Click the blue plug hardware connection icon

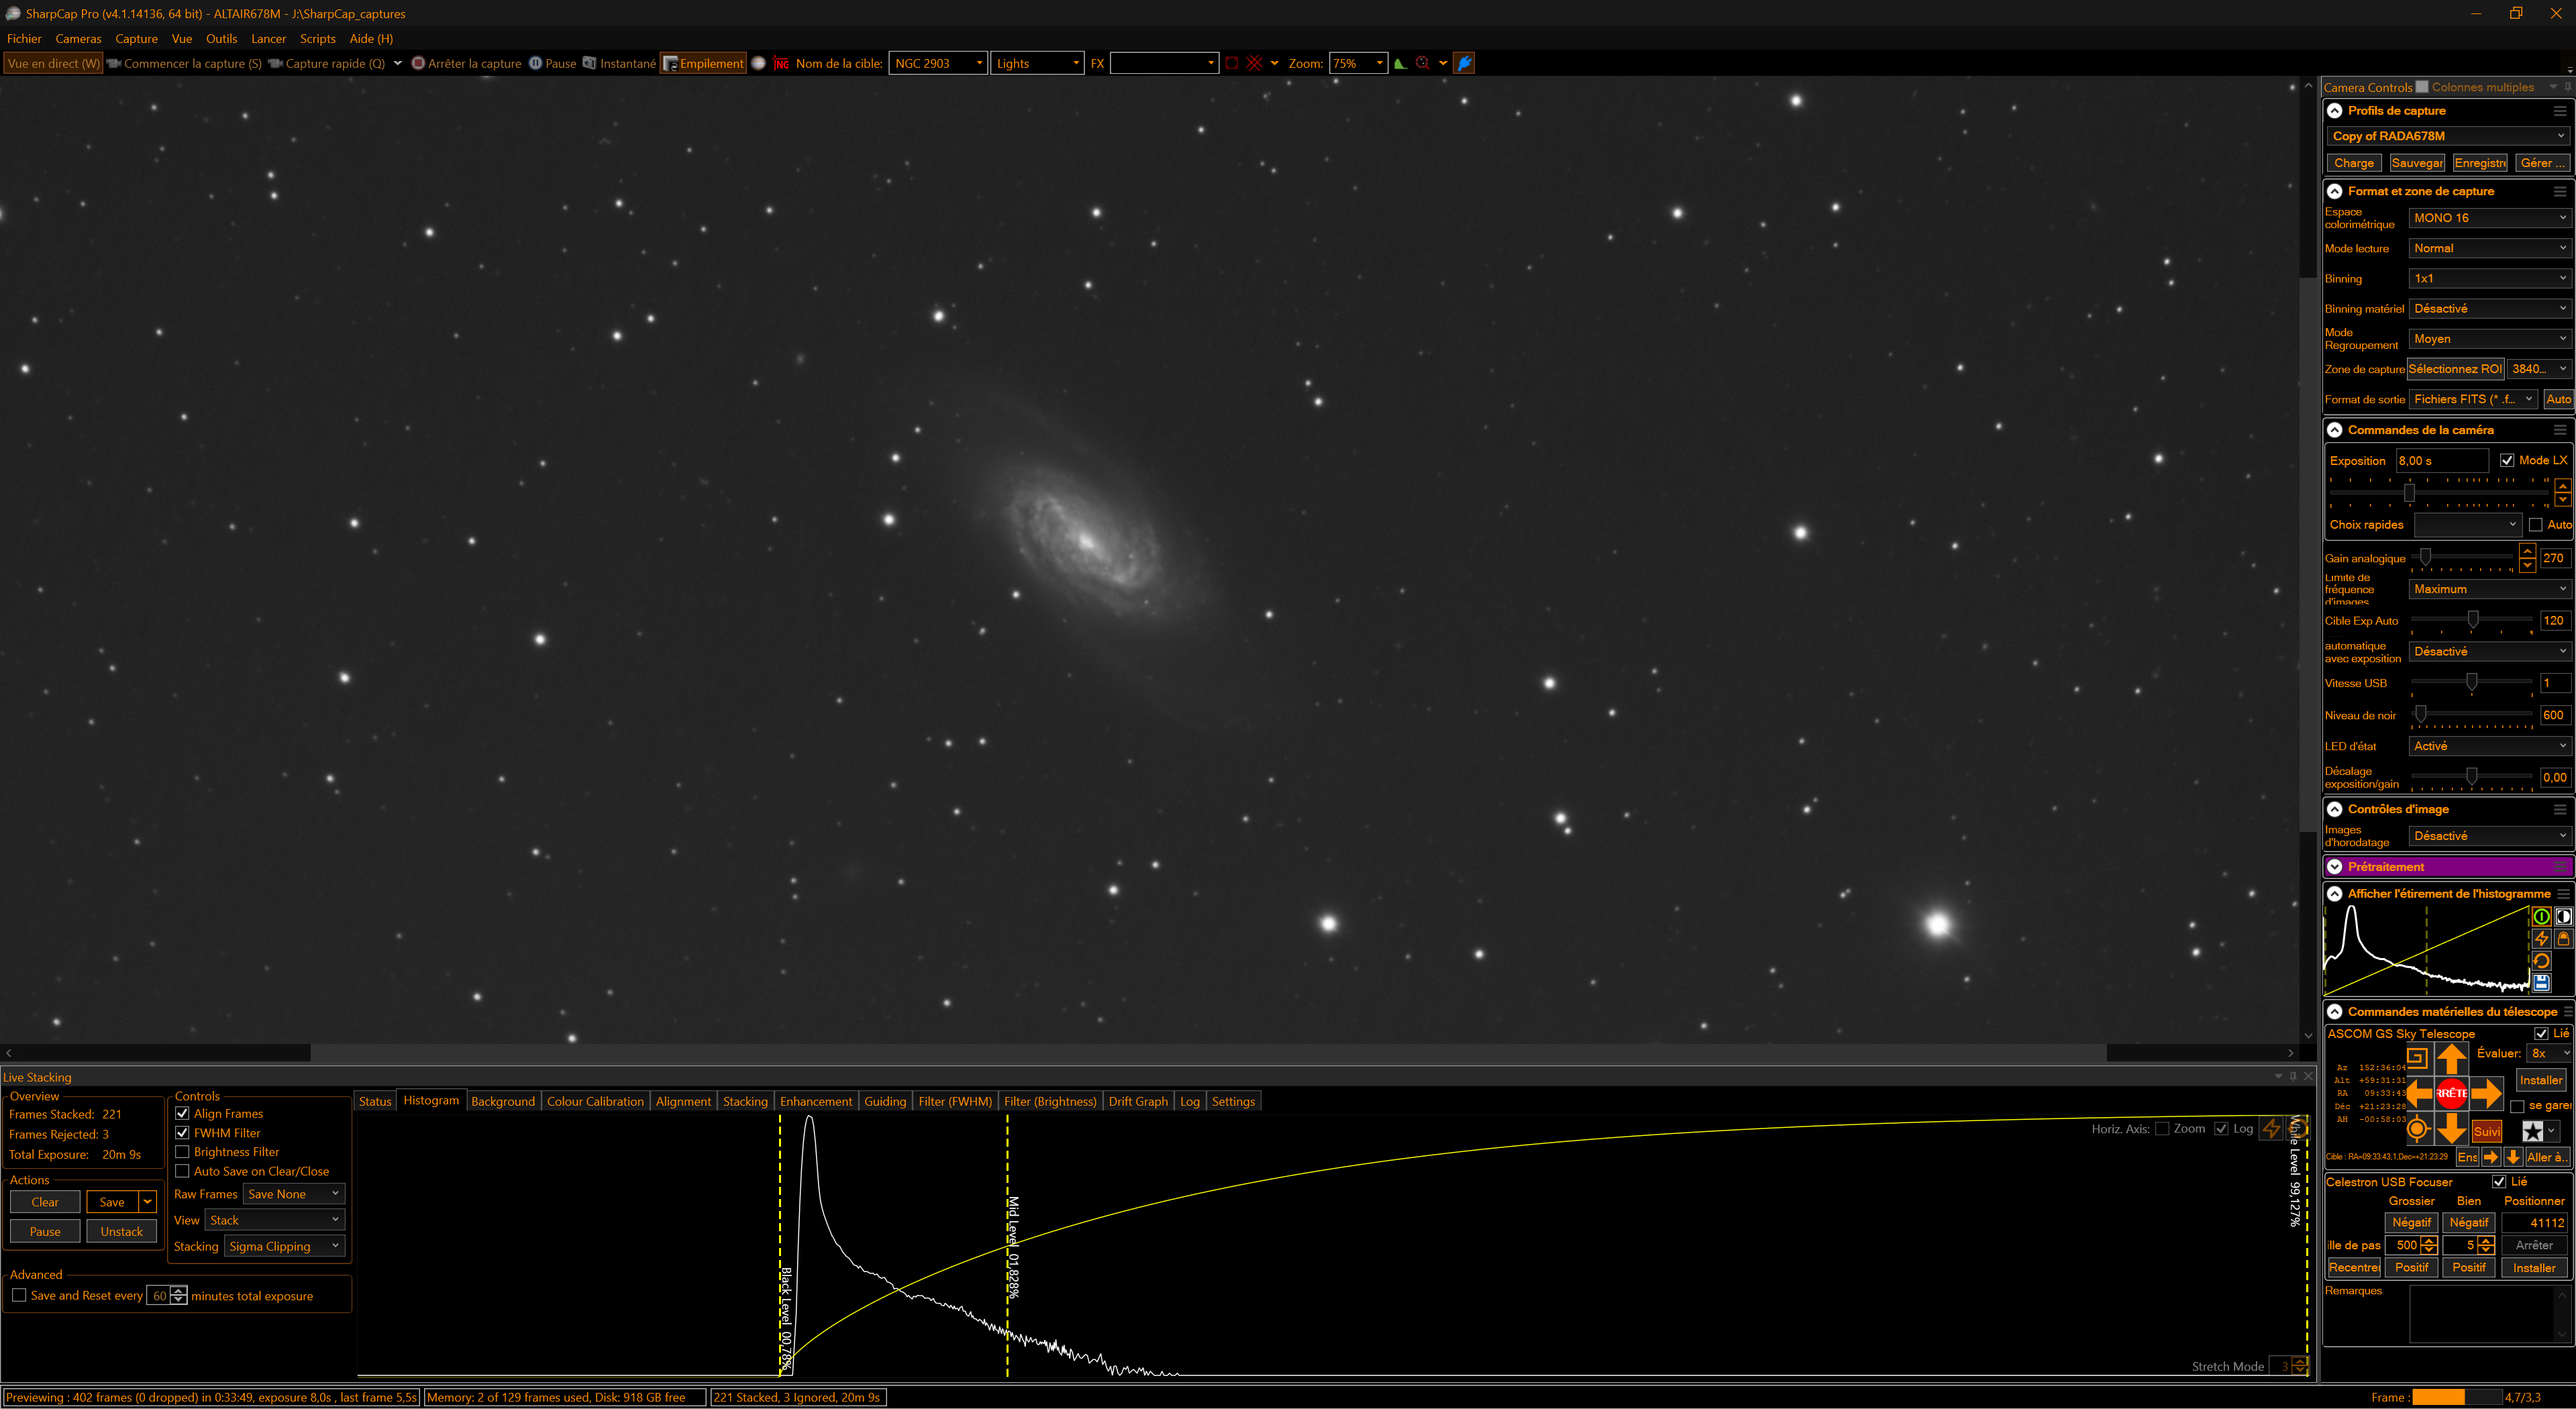tap(1464, 63)
